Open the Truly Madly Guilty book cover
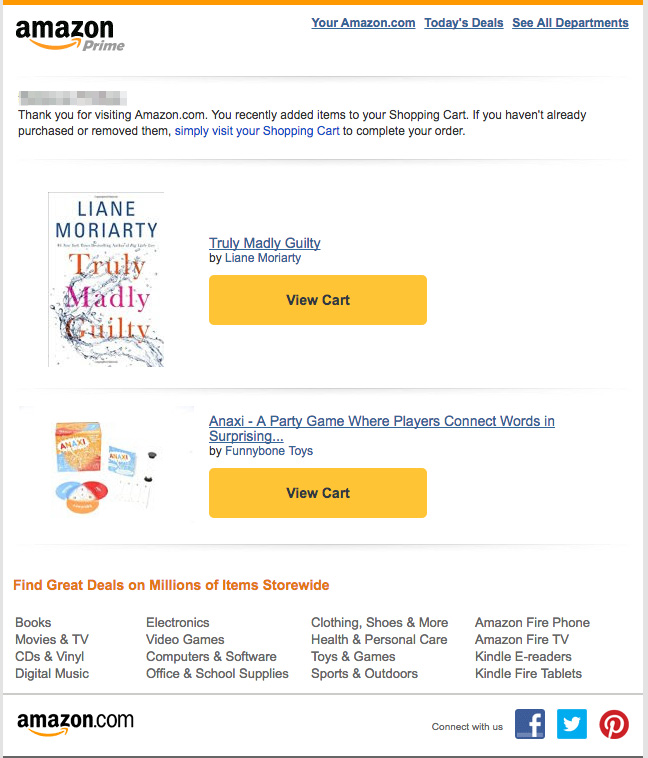 pyautogui.click(x=106, y=279)
